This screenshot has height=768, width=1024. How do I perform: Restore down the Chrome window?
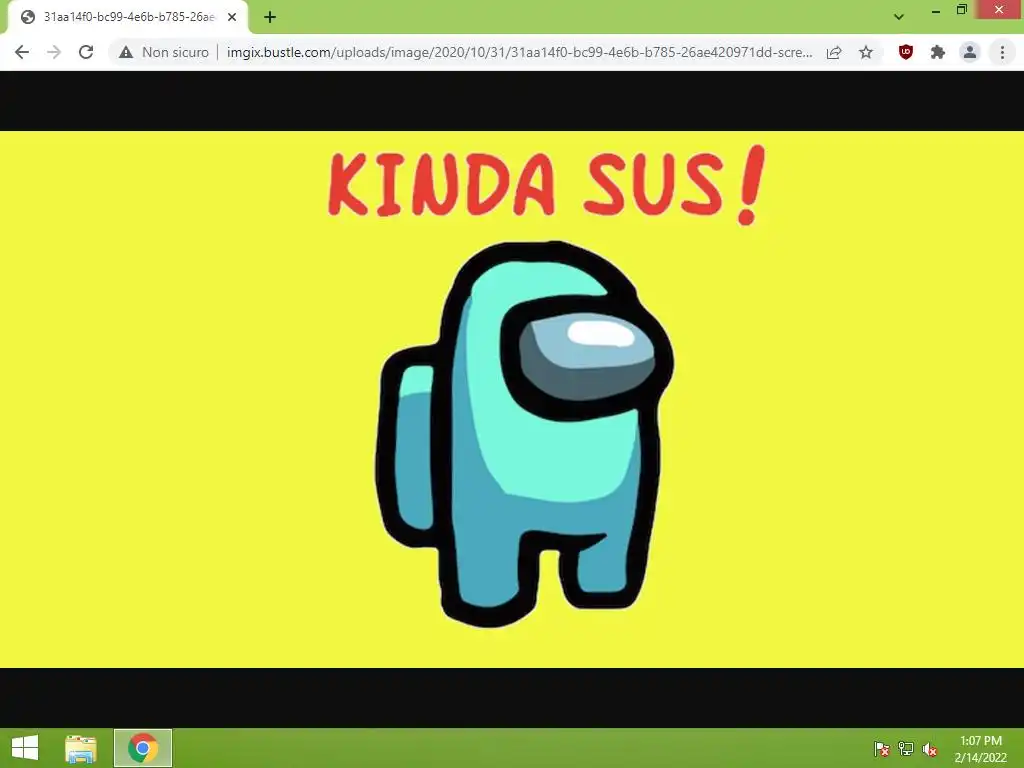[961, 10]
